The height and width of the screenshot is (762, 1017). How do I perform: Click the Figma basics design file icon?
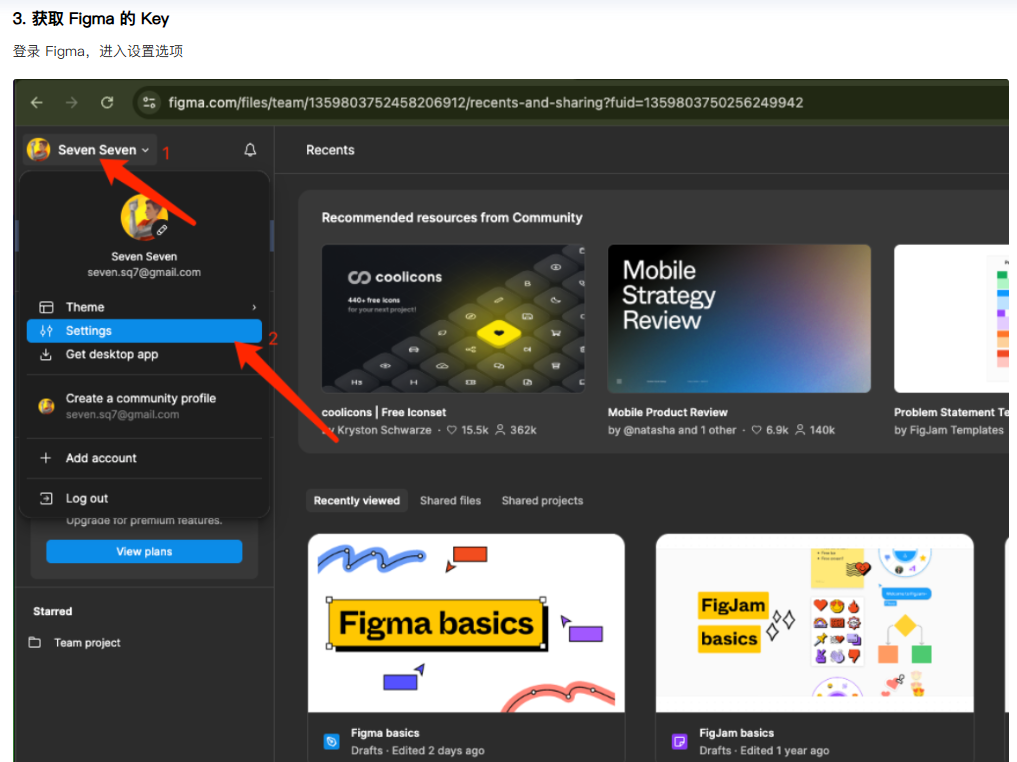point(331,741)
